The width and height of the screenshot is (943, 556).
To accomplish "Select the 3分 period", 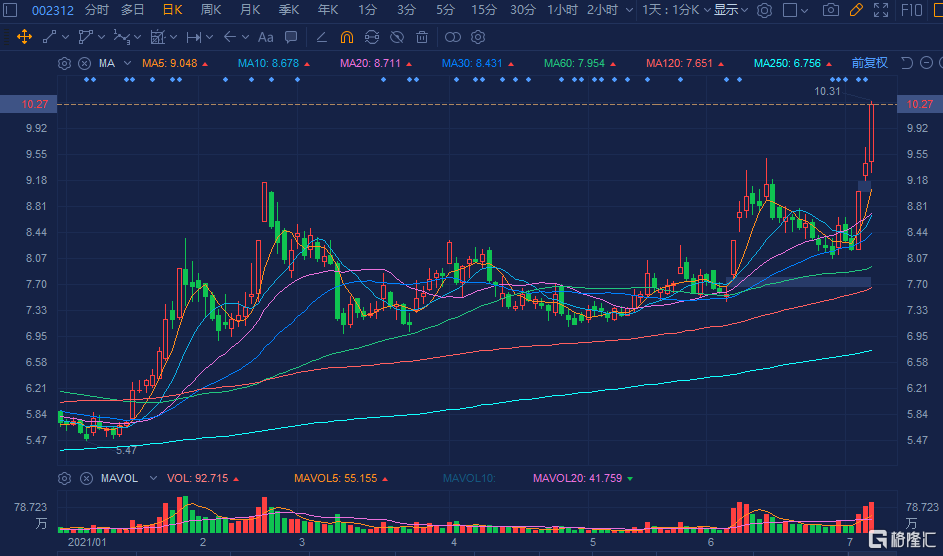I will click(407, 10).
